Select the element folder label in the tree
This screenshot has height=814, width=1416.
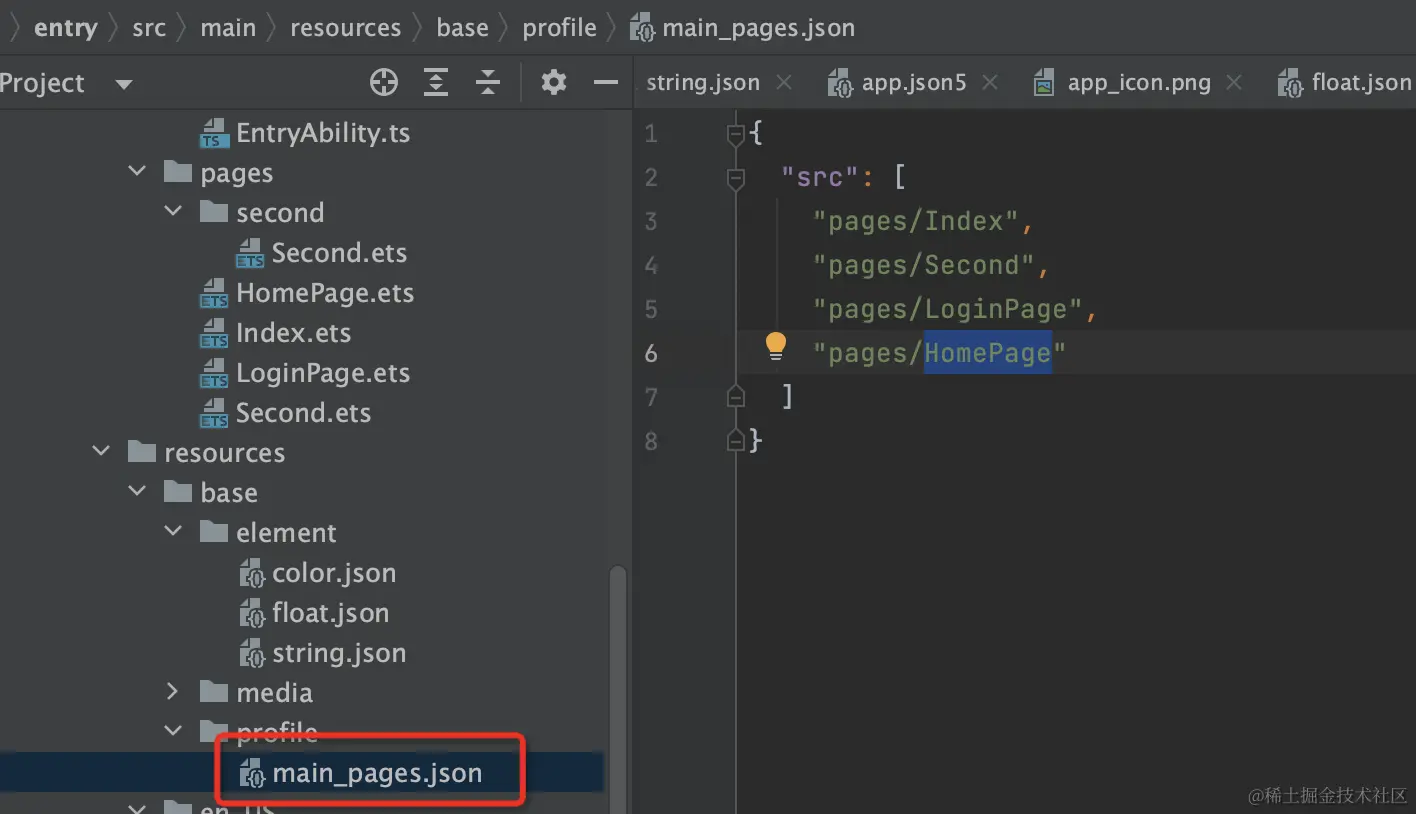(x=286, y=533)
